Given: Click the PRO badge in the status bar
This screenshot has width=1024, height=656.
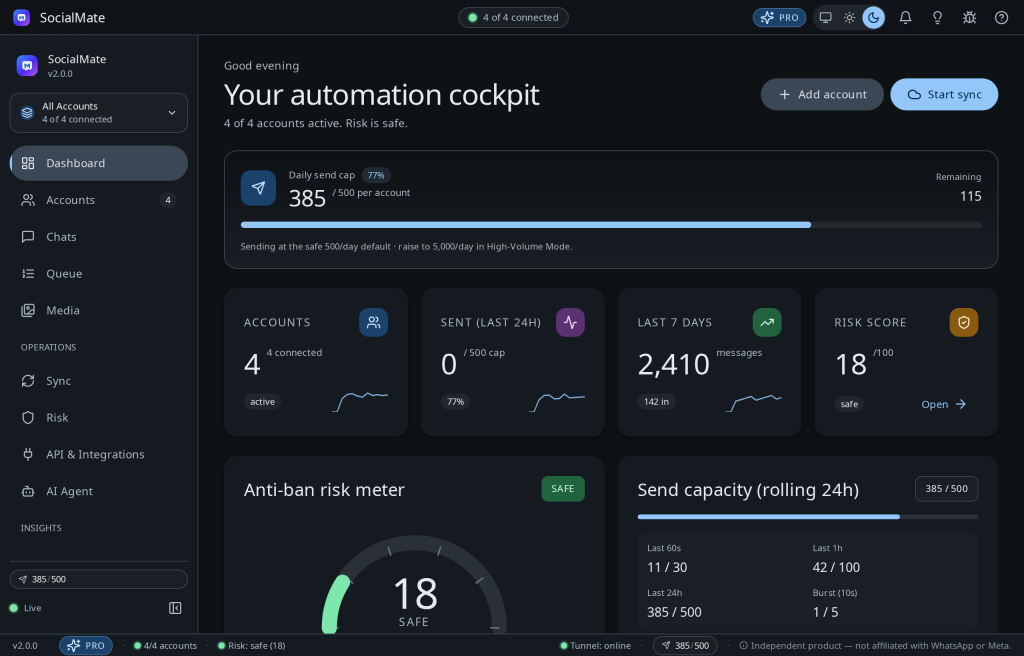Looking at the screenshot, I should pos(86,646).
